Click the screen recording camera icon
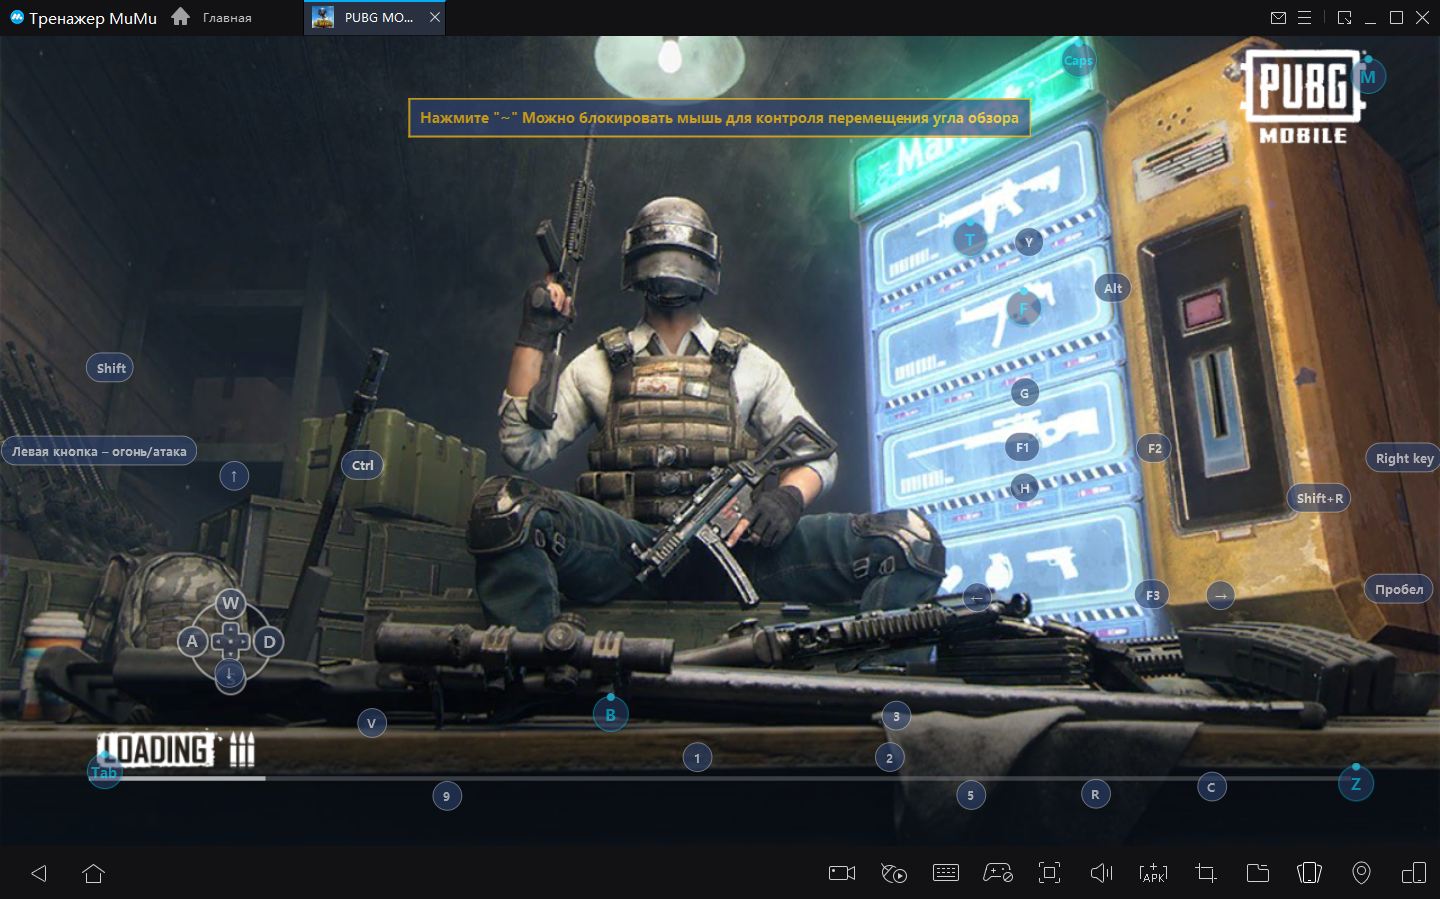Viewport: 1440px width, 899px height. (x=842, y=873)
